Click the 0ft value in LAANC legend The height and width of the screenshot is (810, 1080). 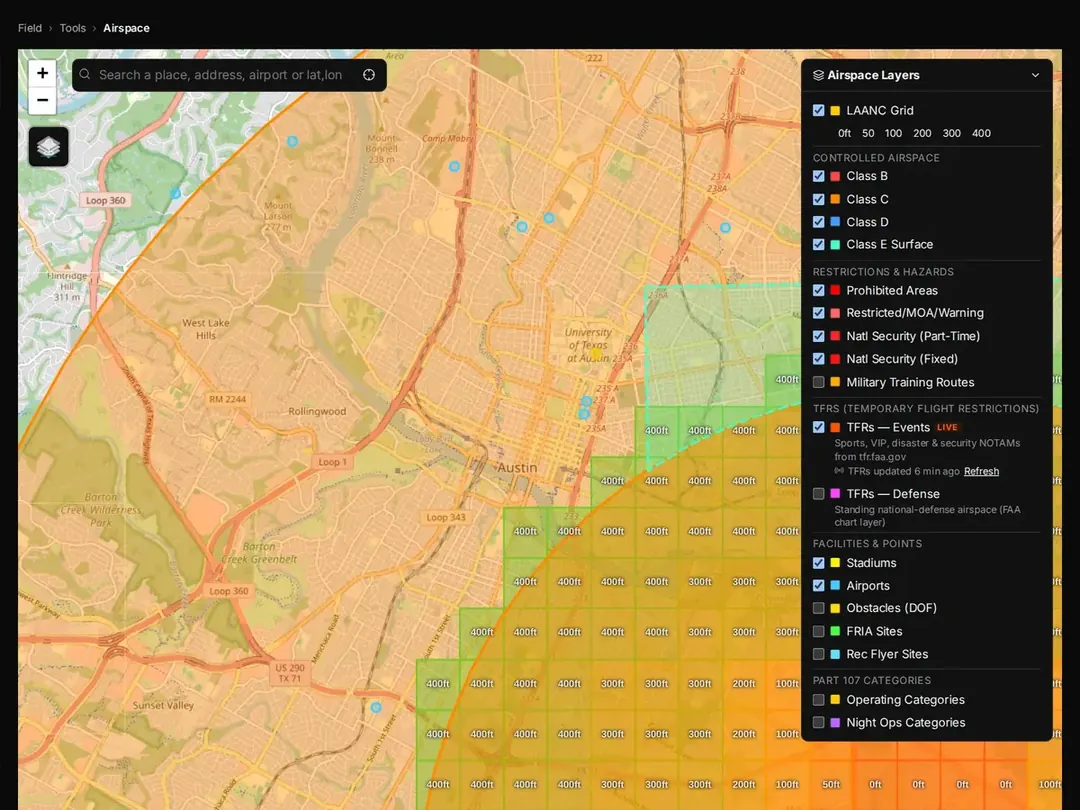(x=844, y=134)
